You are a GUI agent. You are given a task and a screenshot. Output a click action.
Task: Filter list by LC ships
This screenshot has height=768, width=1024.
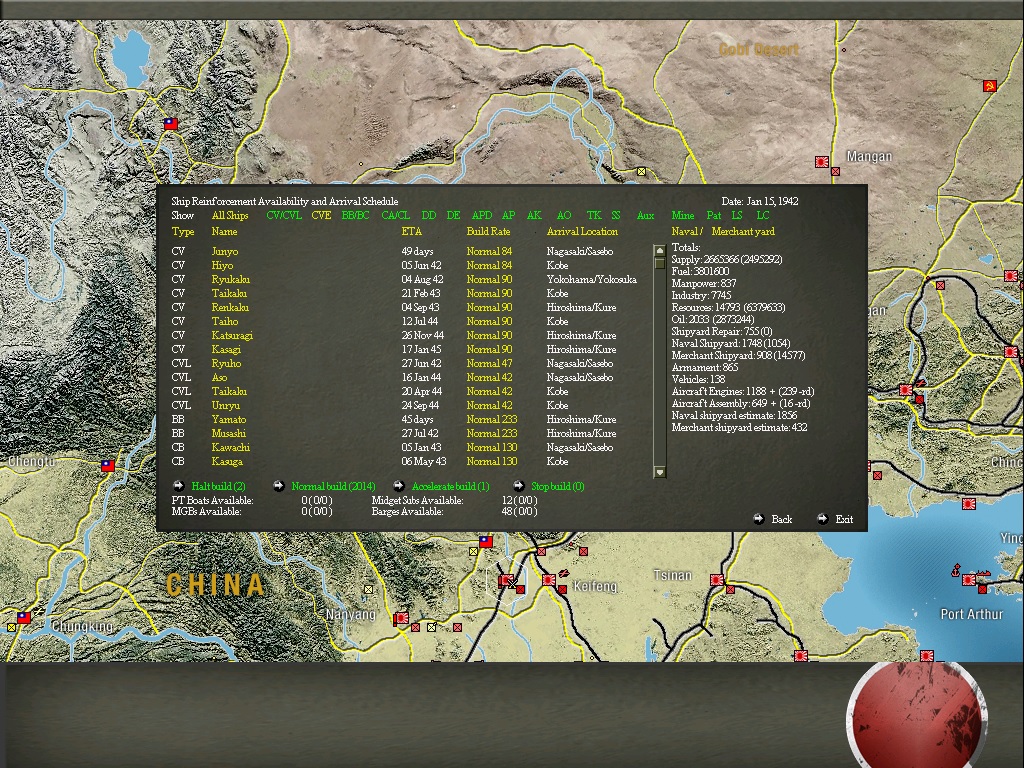(763, 215)
